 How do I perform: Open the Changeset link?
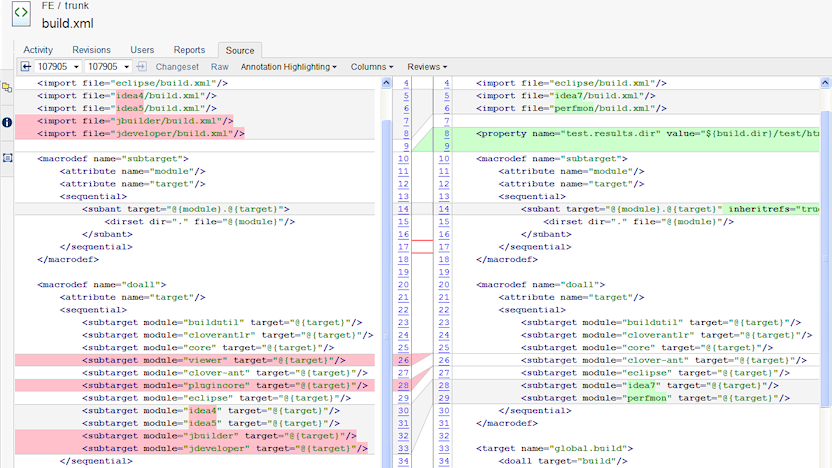177,67
